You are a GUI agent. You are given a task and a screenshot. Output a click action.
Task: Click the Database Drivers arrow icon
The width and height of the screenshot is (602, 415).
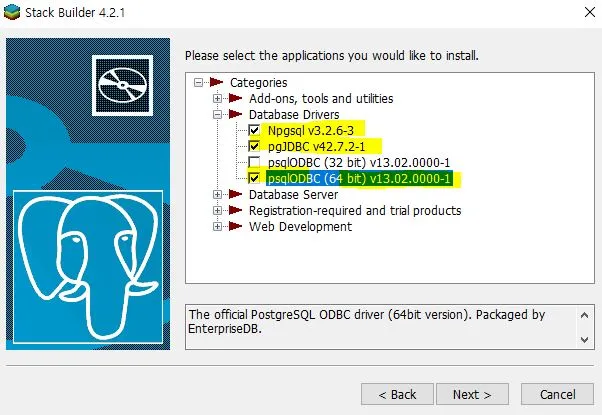[x=235, y=114]
